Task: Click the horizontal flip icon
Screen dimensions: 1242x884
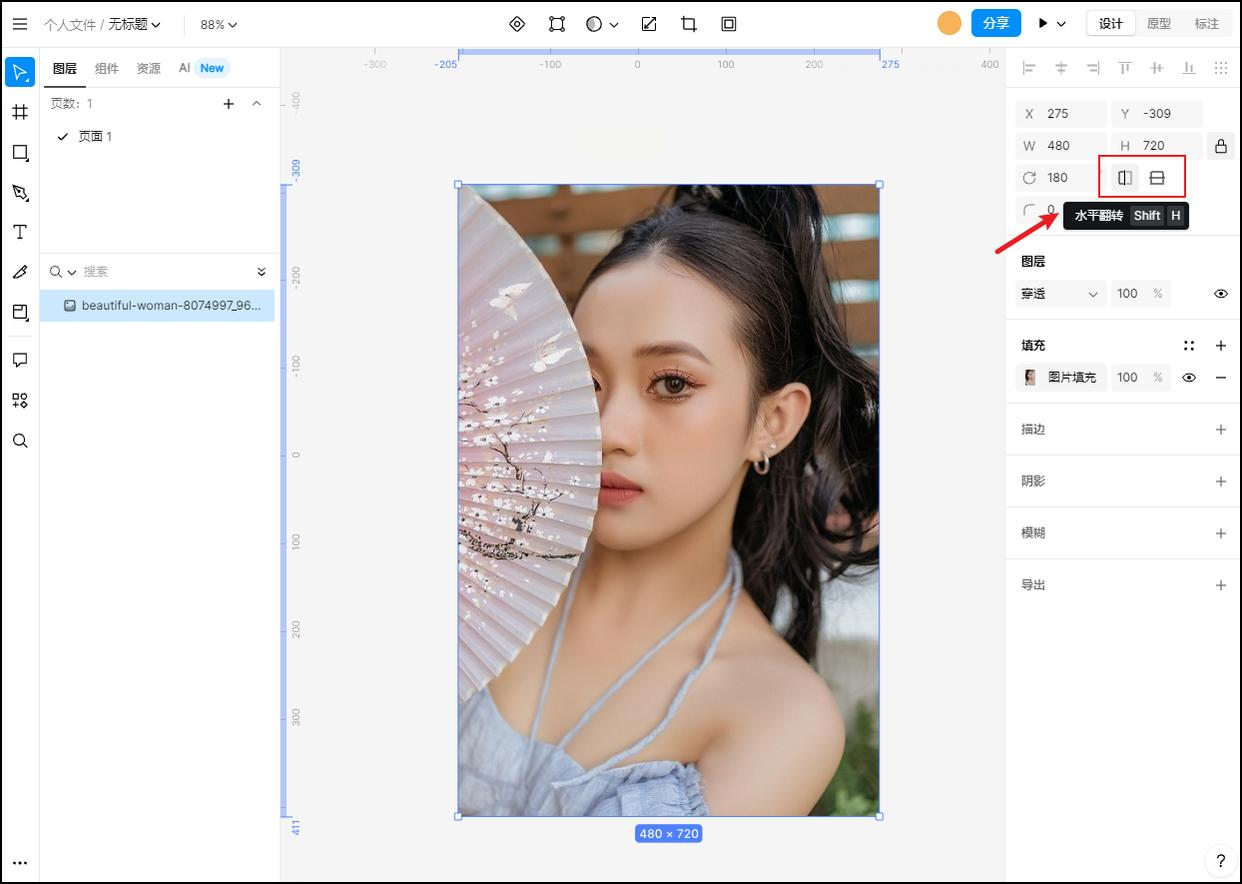Action: pyautogui.click(x=1125, y=178)
